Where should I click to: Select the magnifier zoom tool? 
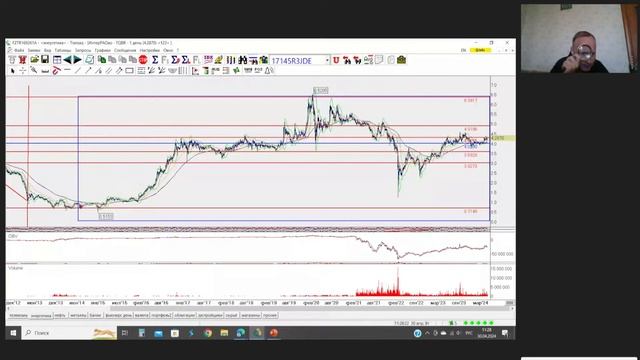(34, 71)
